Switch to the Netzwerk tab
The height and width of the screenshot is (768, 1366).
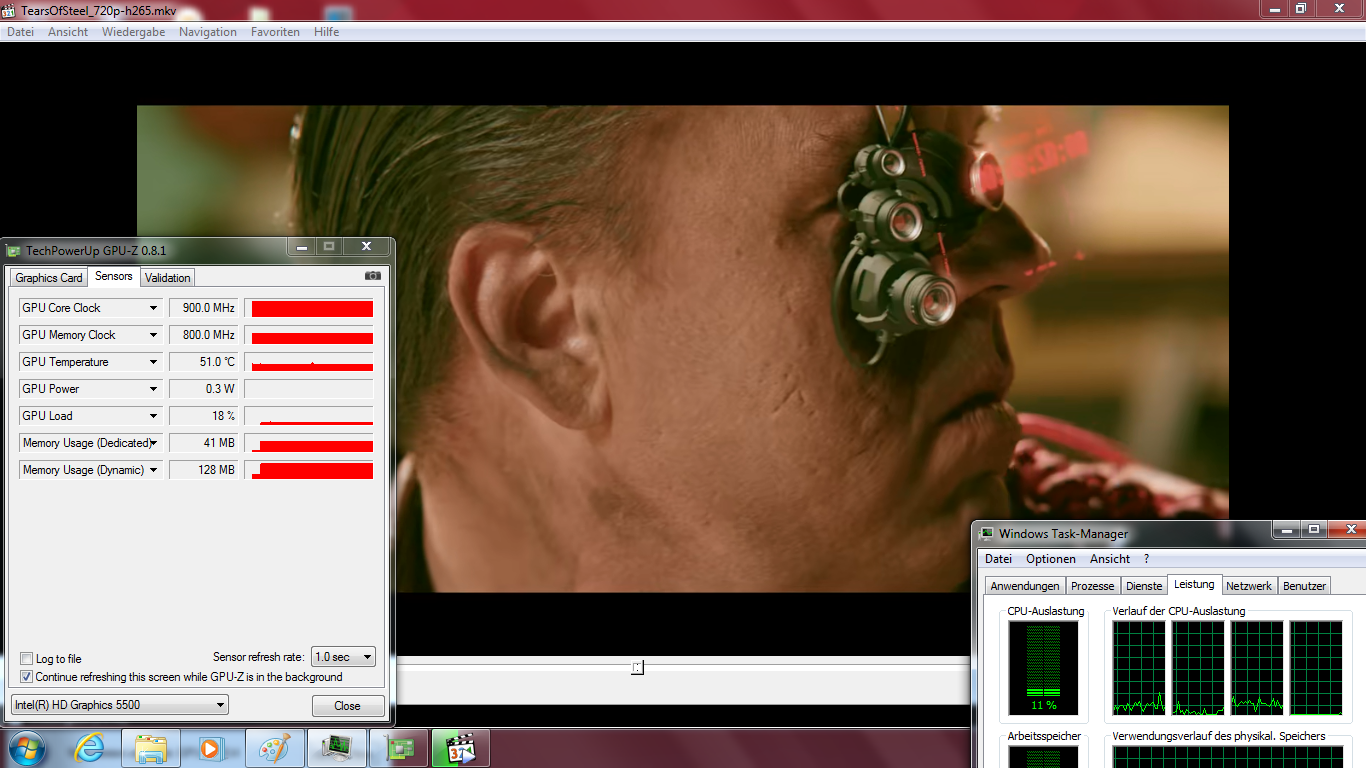[x=1249, y=586]
